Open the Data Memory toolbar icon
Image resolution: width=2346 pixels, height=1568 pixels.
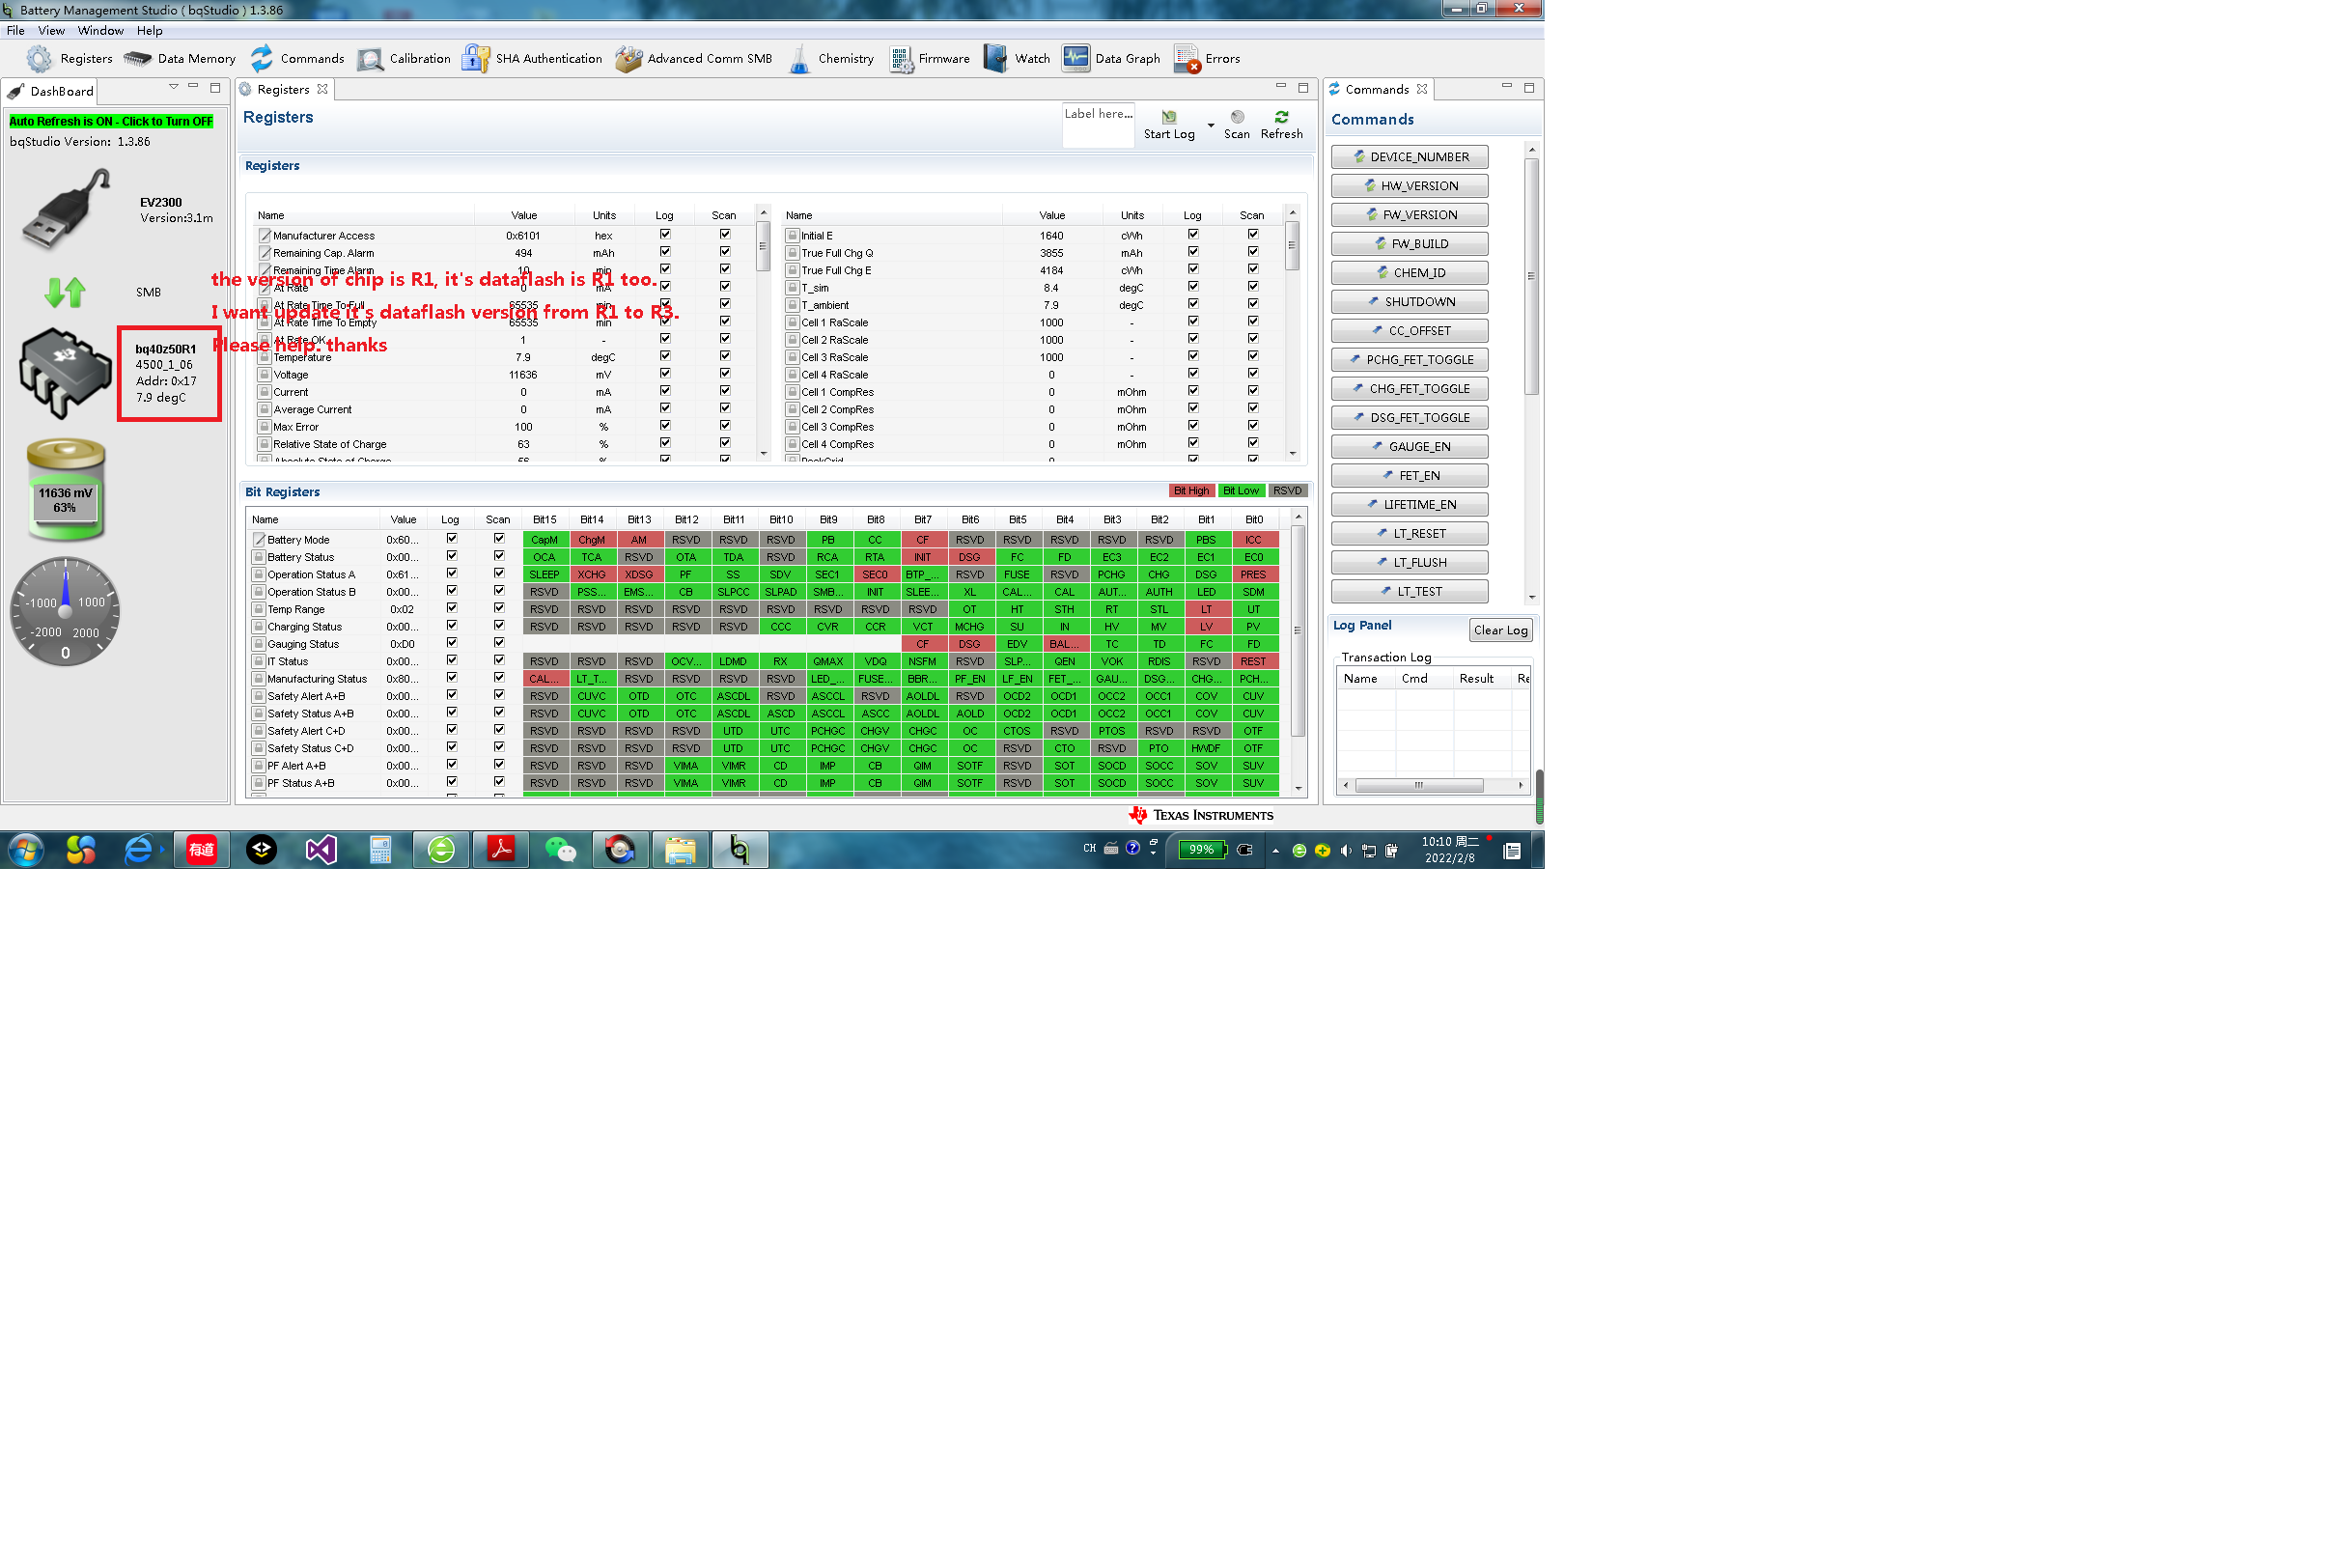point(138,59)
